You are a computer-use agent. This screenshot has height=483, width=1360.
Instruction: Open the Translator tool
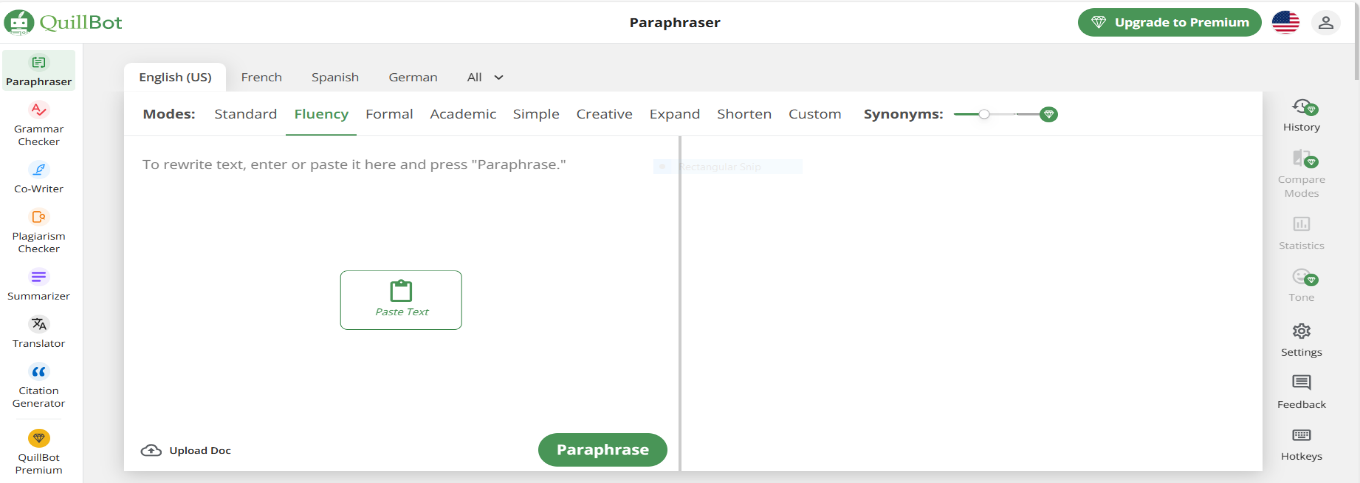[x=39, y=331]
